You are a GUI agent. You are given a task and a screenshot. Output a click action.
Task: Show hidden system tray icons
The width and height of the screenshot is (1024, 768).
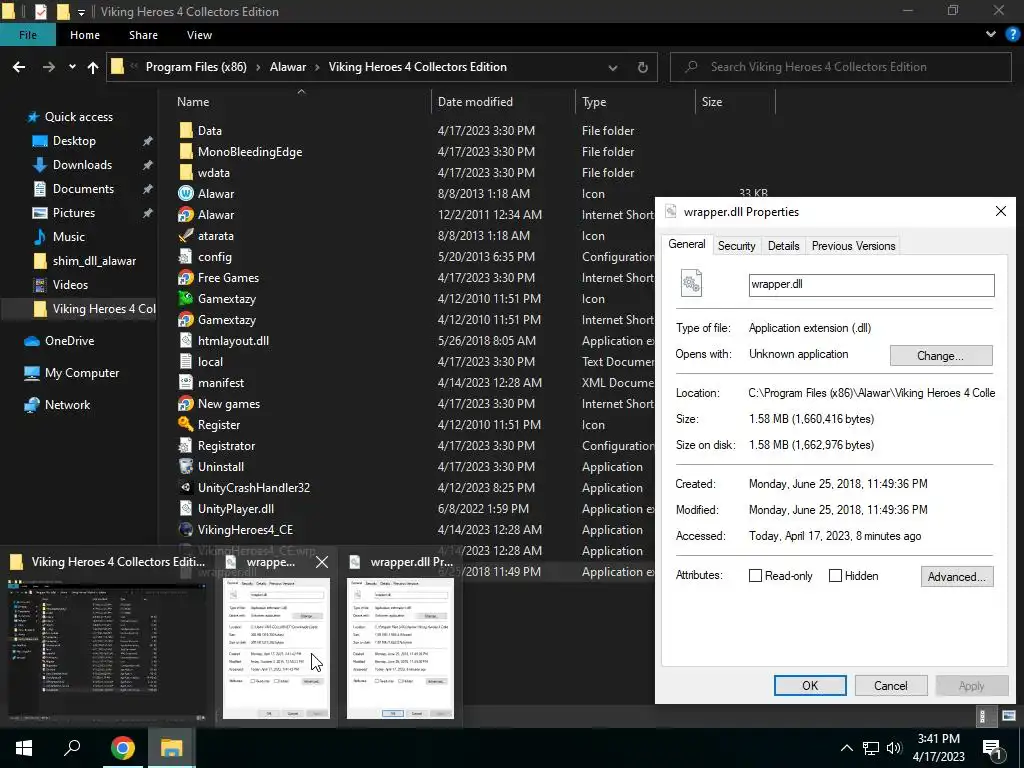tap(846, 748)
